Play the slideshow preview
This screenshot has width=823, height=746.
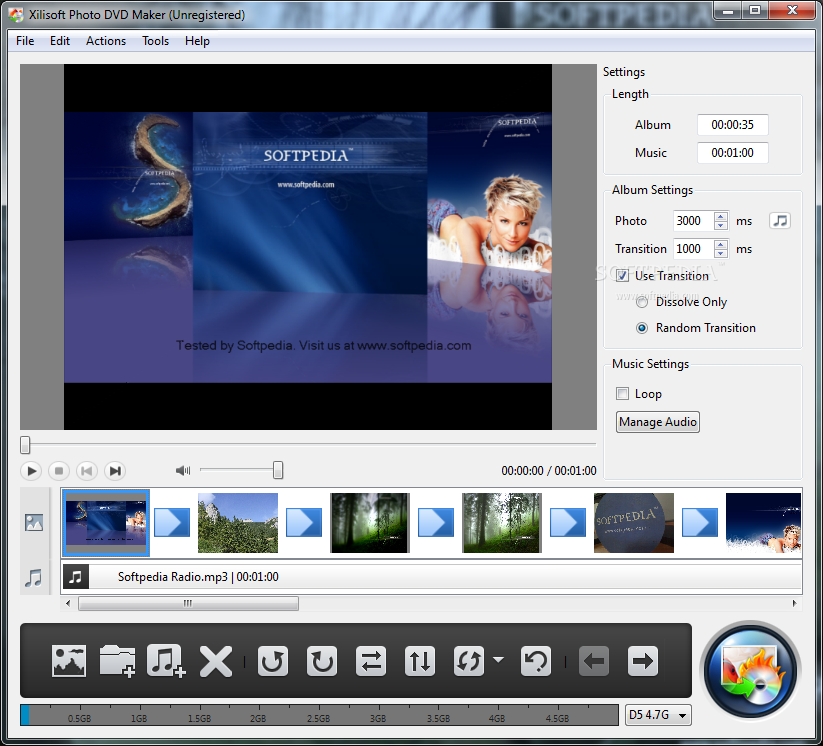(x=31, y=471)
